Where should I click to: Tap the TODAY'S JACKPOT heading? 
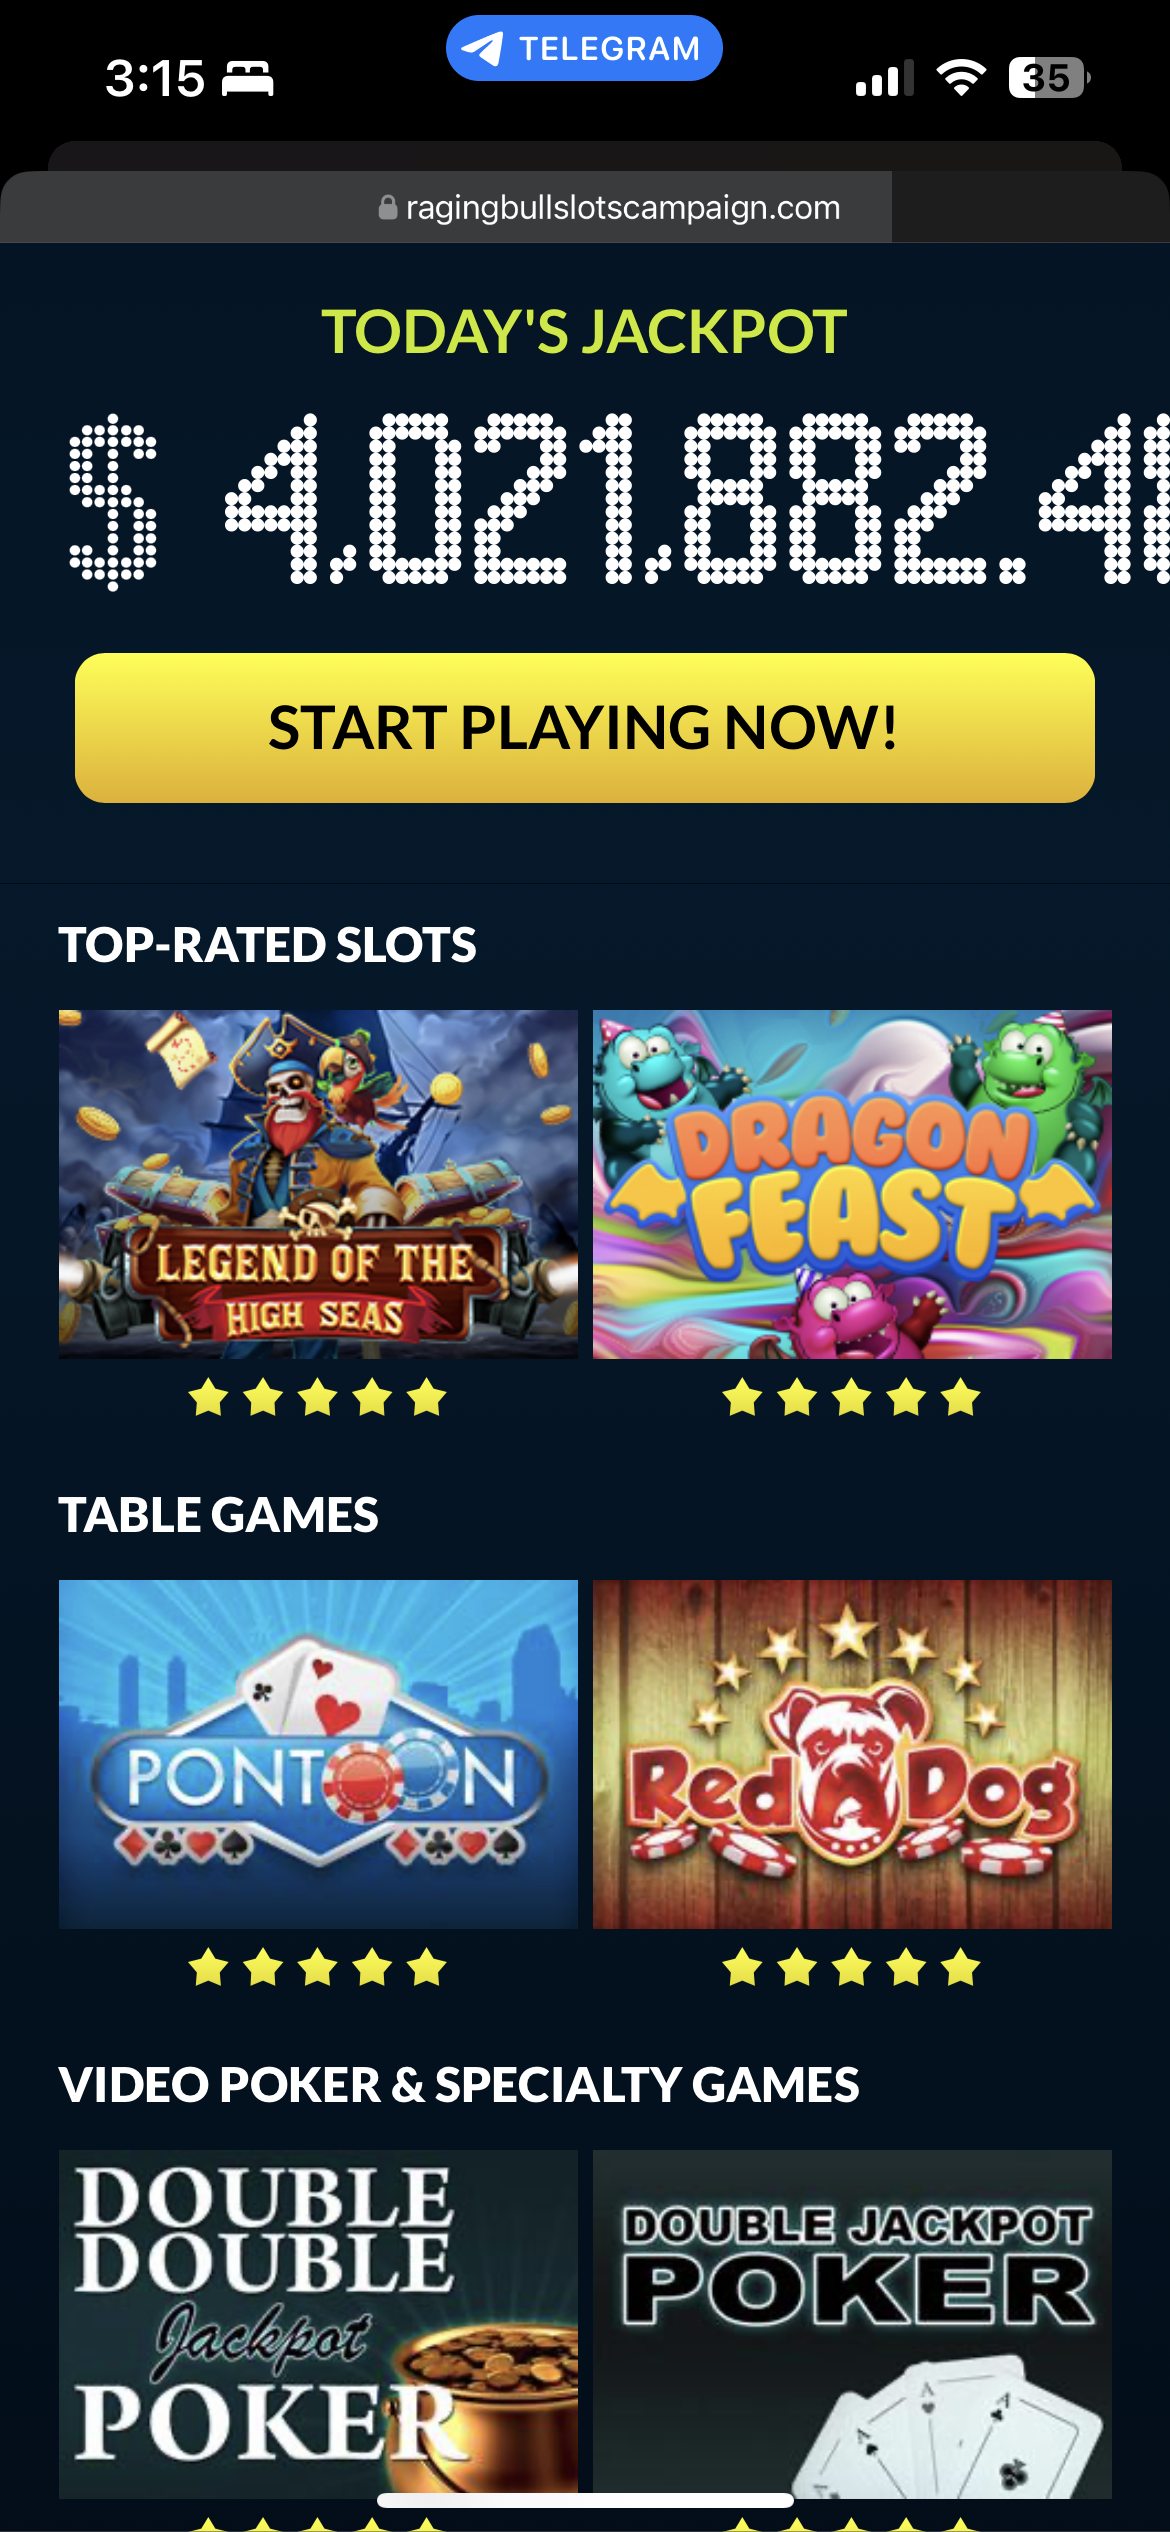pos(584,332)
